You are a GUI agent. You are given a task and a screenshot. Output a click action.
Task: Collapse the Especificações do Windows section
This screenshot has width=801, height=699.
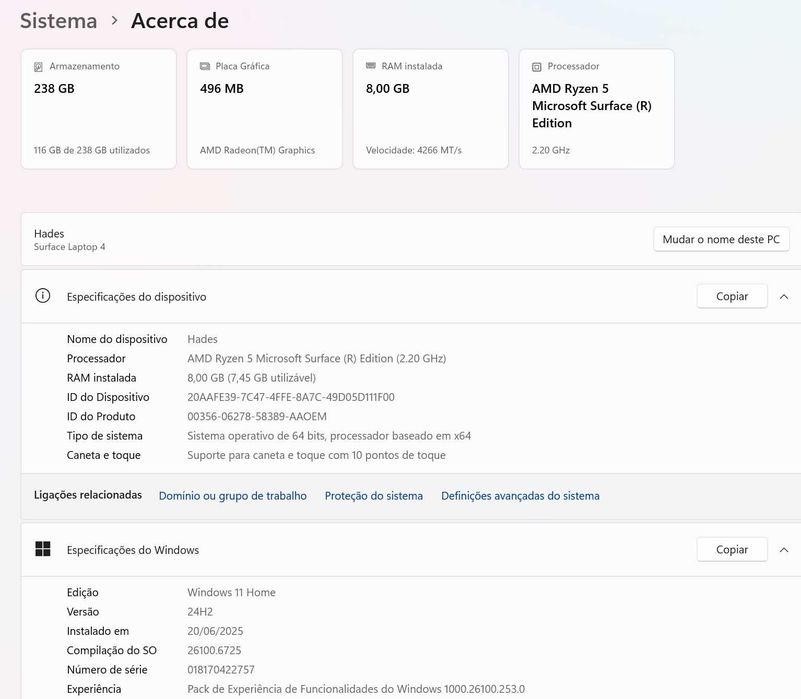(784, 550)
